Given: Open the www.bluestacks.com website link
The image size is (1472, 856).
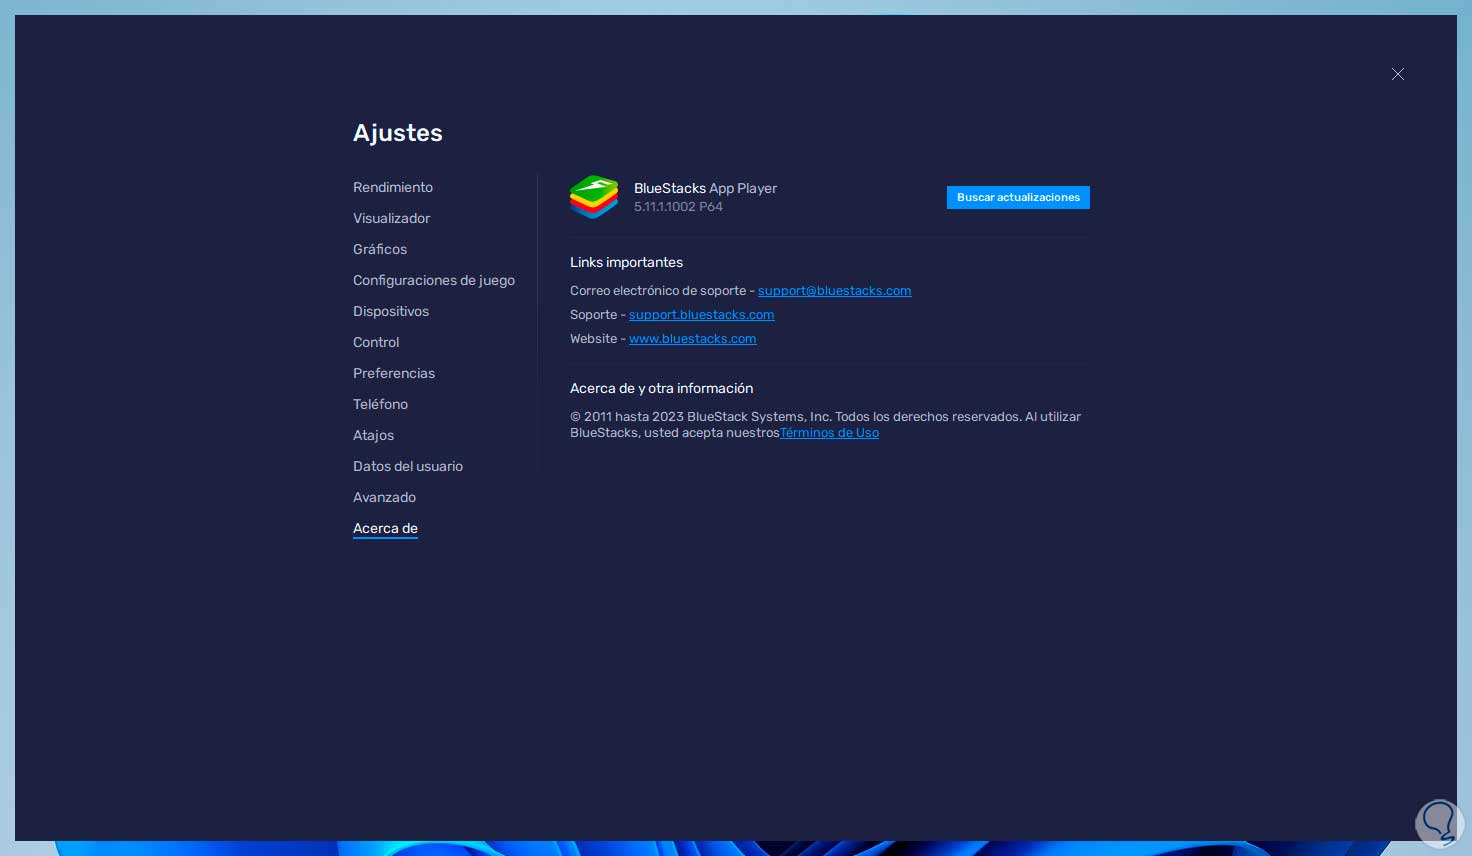Looking at the screenshot, I should 692,339.
